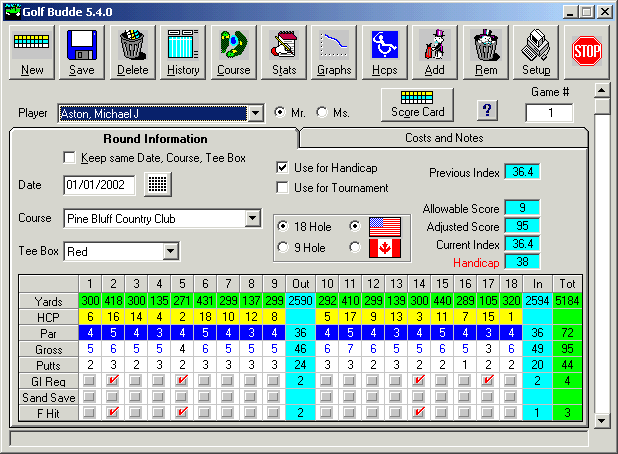Click the Adjusted Score value 95
Viewport: 618px width, 454px height.
523,226
